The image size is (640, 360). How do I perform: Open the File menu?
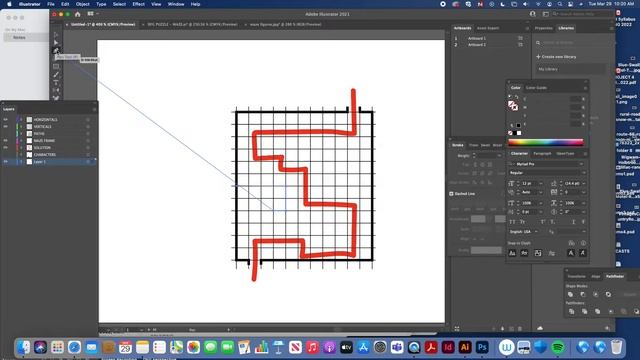(x=51, y=4)
